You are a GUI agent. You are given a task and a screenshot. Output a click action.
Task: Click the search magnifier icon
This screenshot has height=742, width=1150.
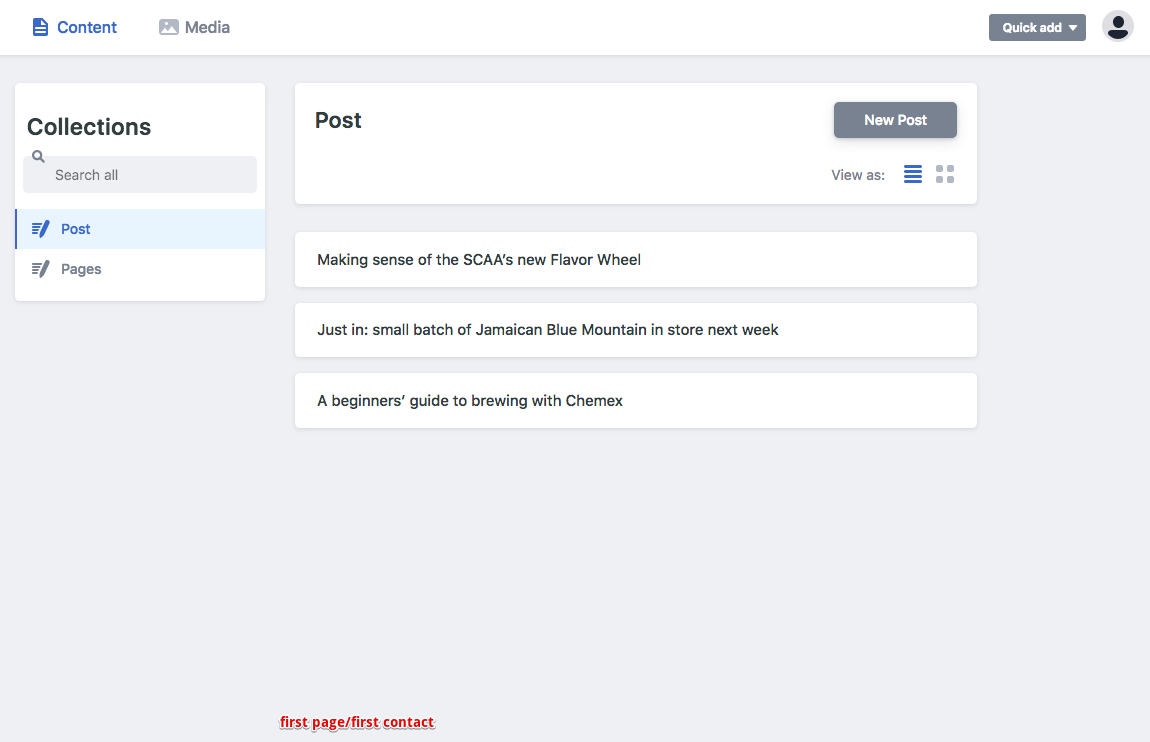point(38,156)
